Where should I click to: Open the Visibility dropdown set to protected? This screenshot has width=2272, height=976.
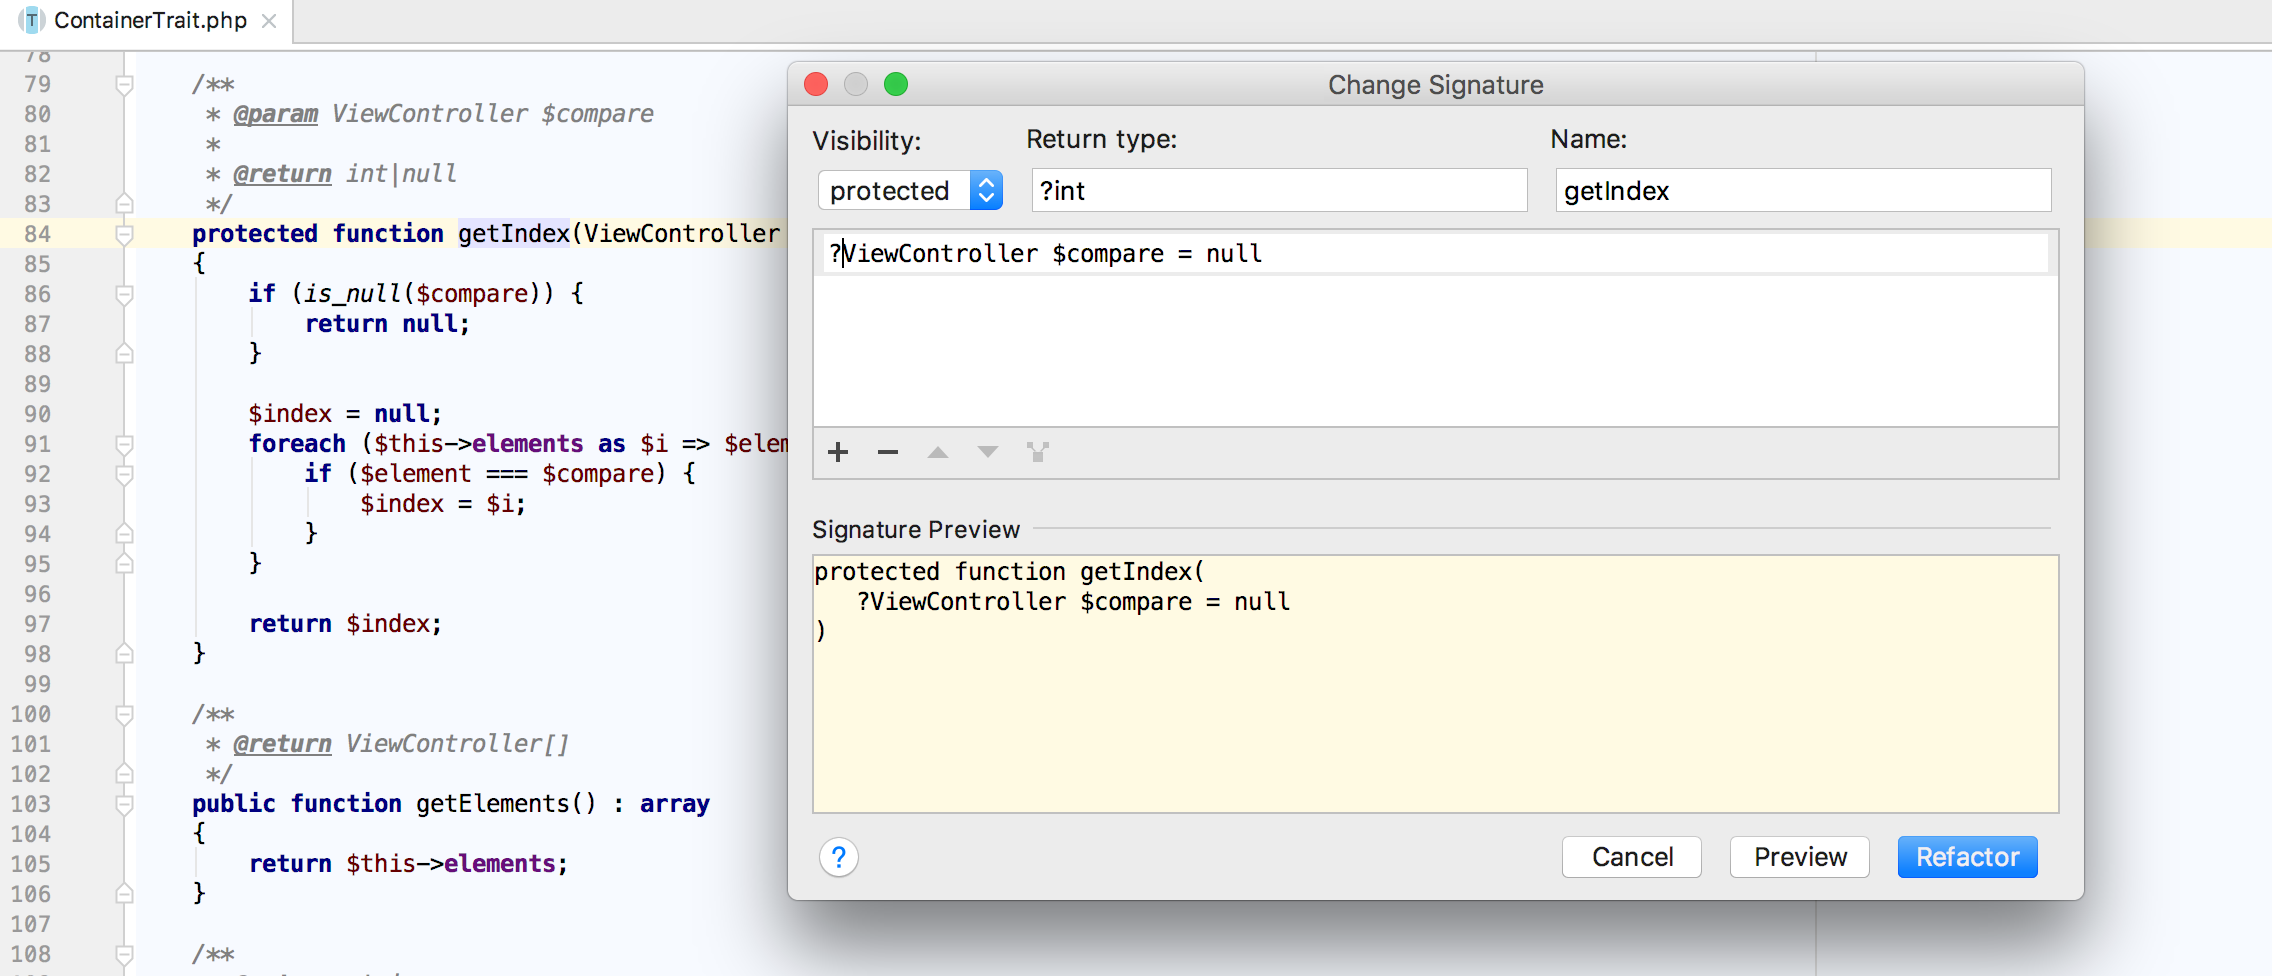(x=910, y=190)
